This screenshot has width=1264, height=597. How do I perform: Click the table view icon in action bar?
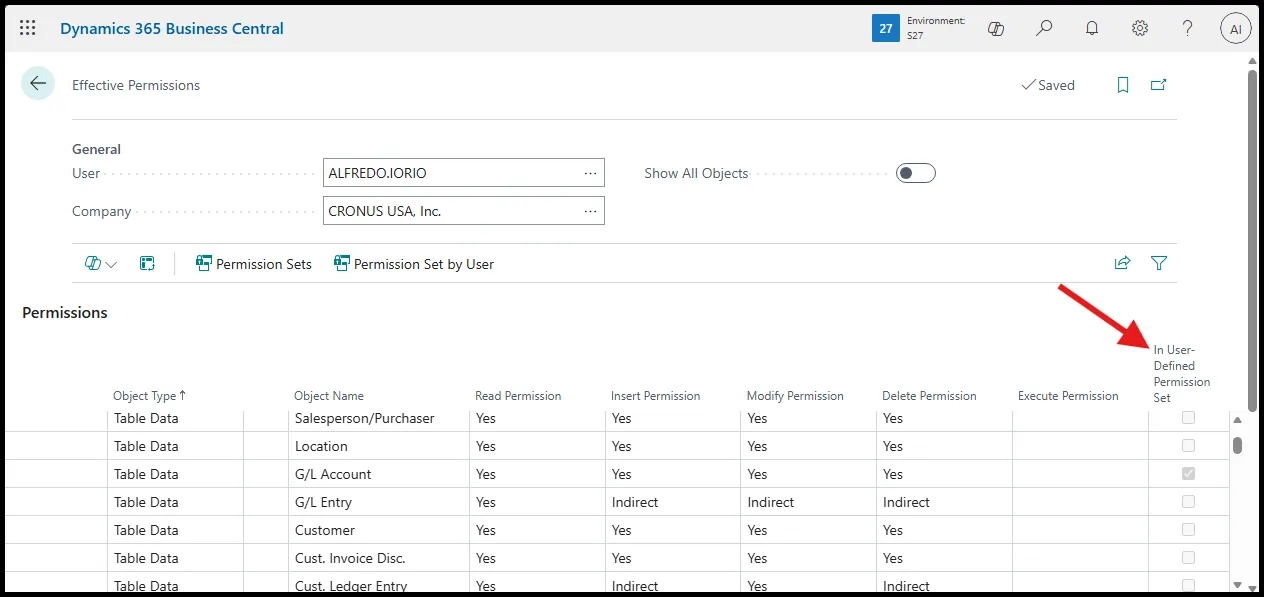point(147,264)
